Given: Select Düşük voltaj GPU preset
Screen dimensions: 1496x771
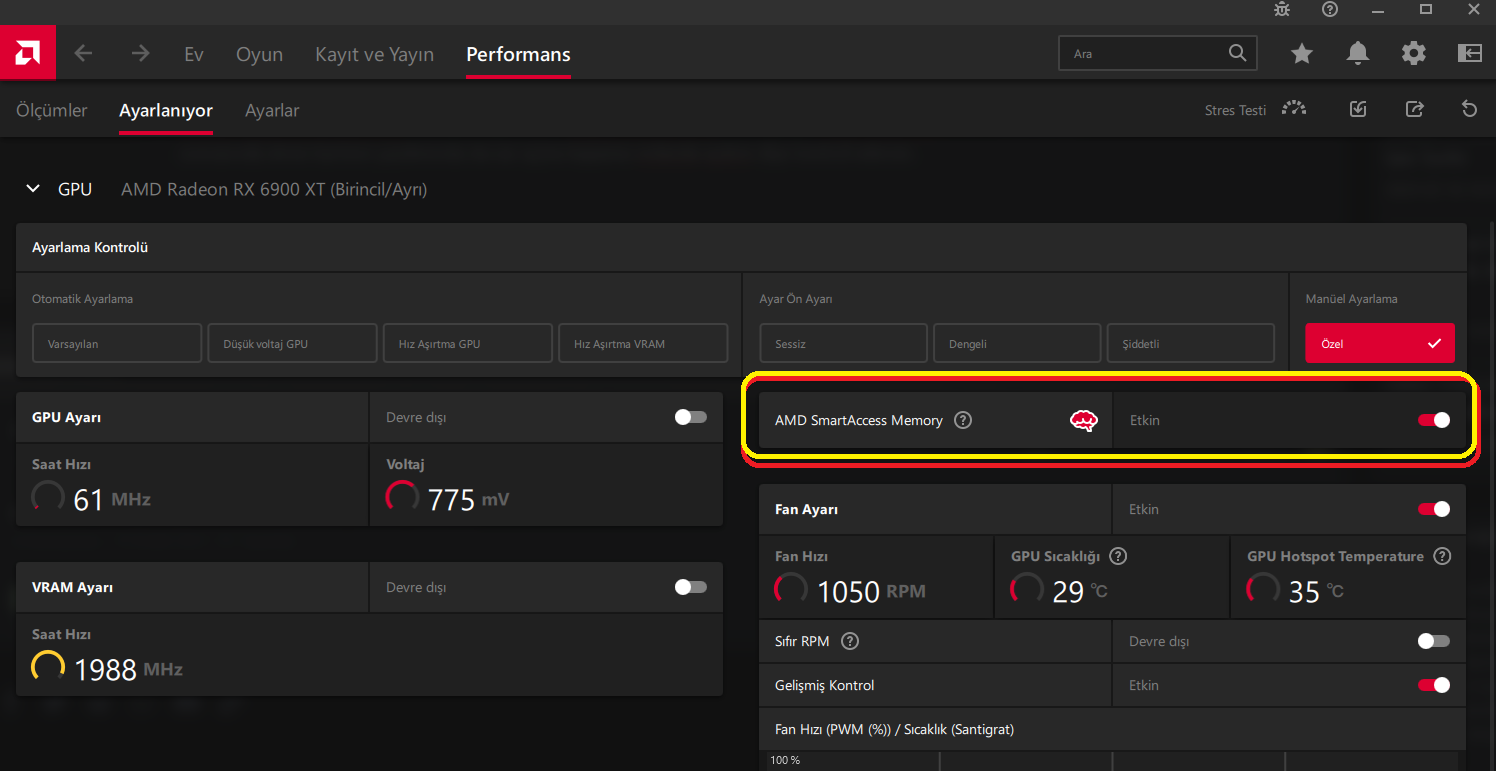Looking at the screenshot, I should 293,343.
